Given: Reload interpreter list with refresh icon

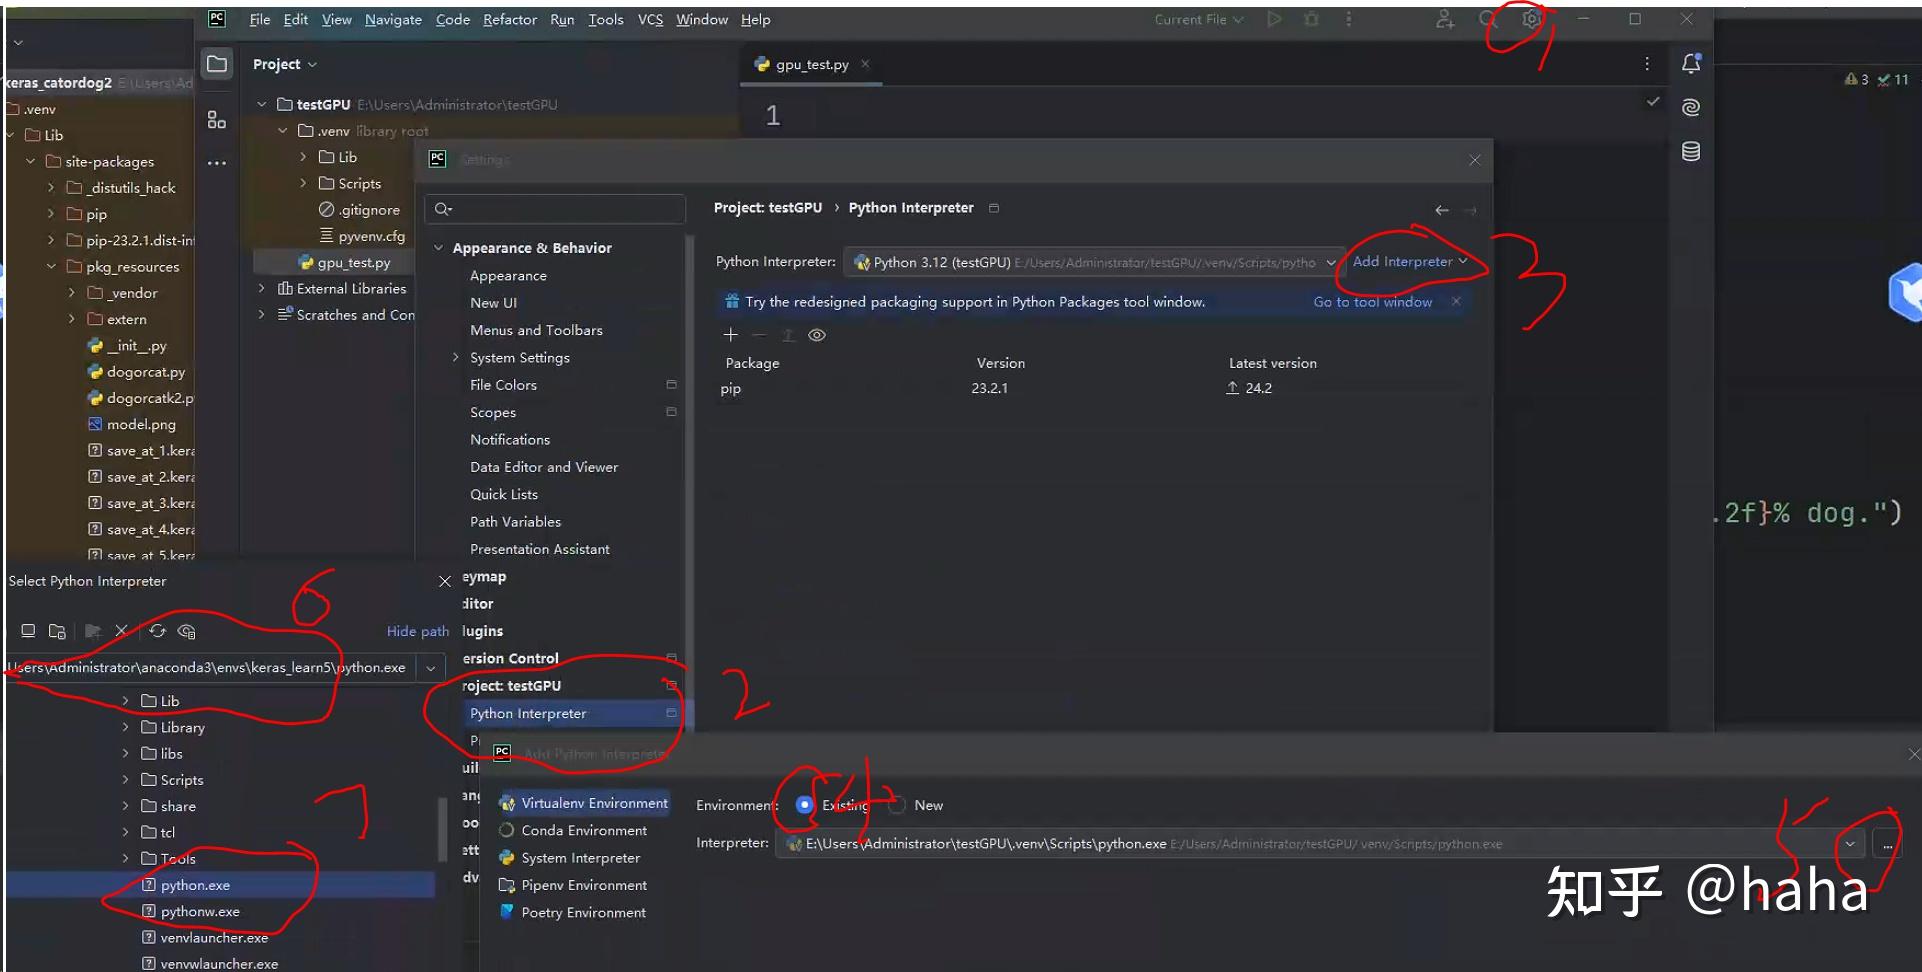Looking at the screenshot, I should [157, 631].
